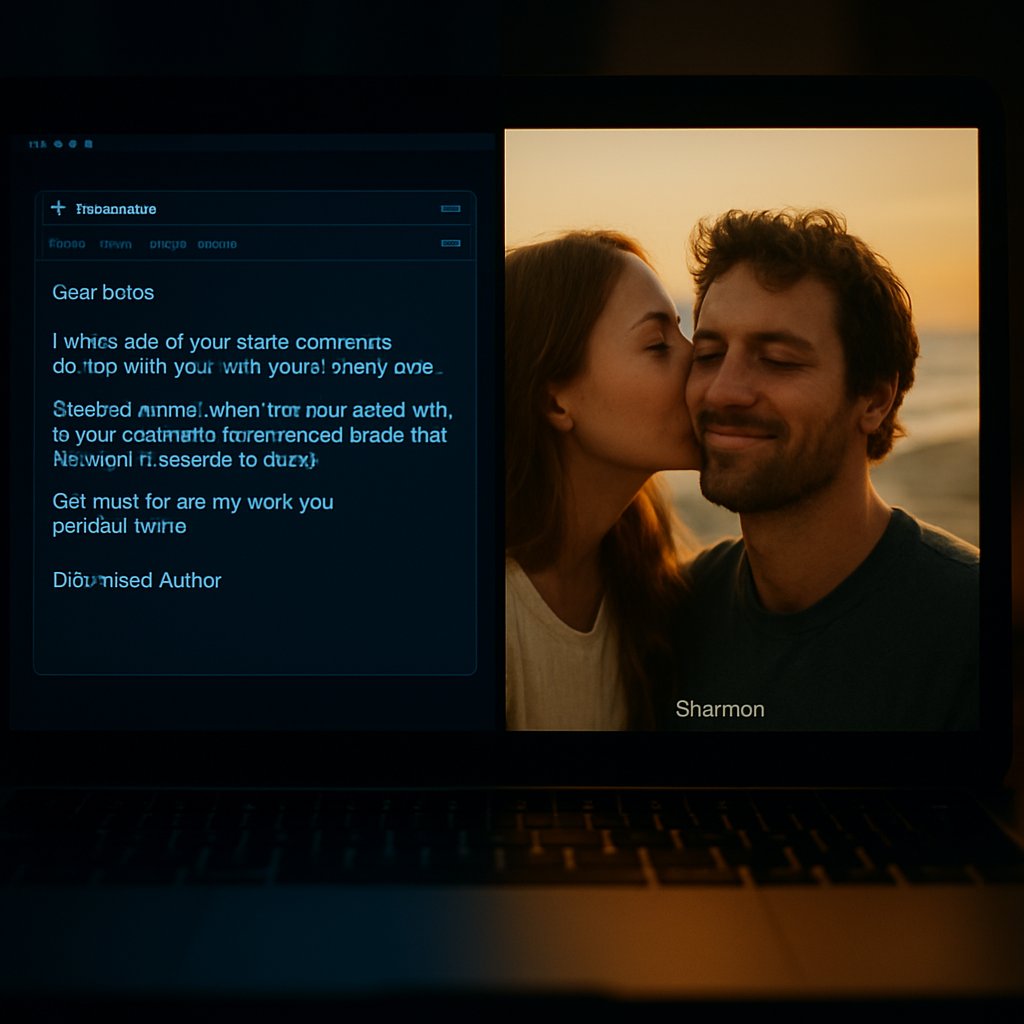Click the plus icon beside Frabannature
The width and height of the screenshot is (1024, 1024).
[x=58, y=208]
